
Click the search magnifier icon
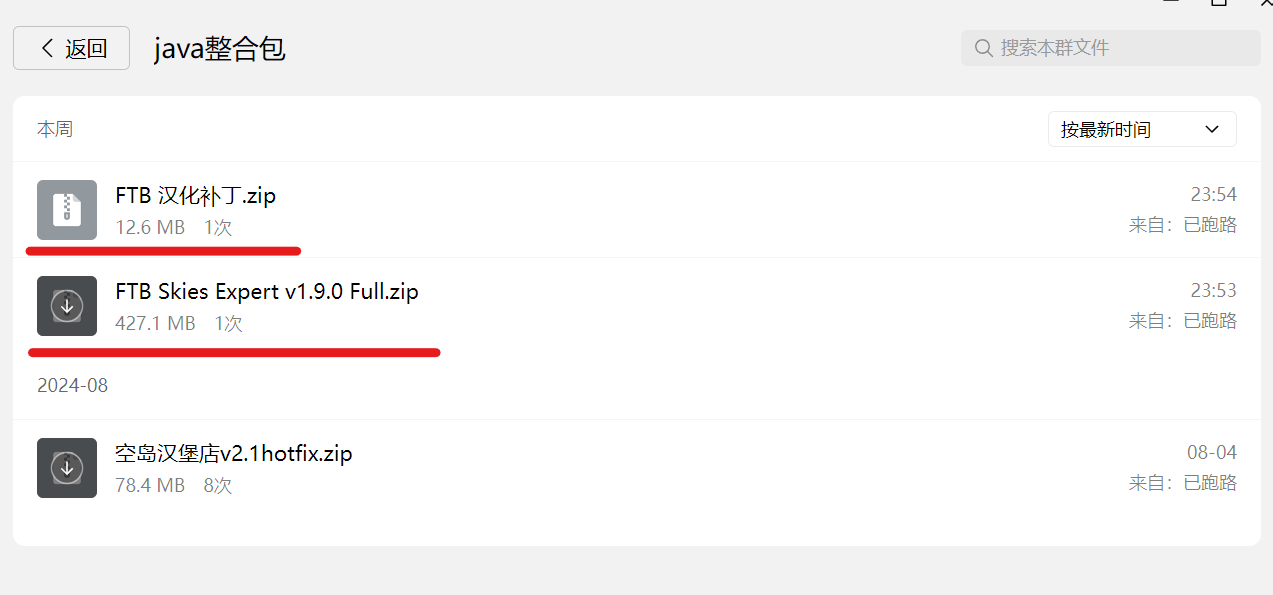point(984,48)
